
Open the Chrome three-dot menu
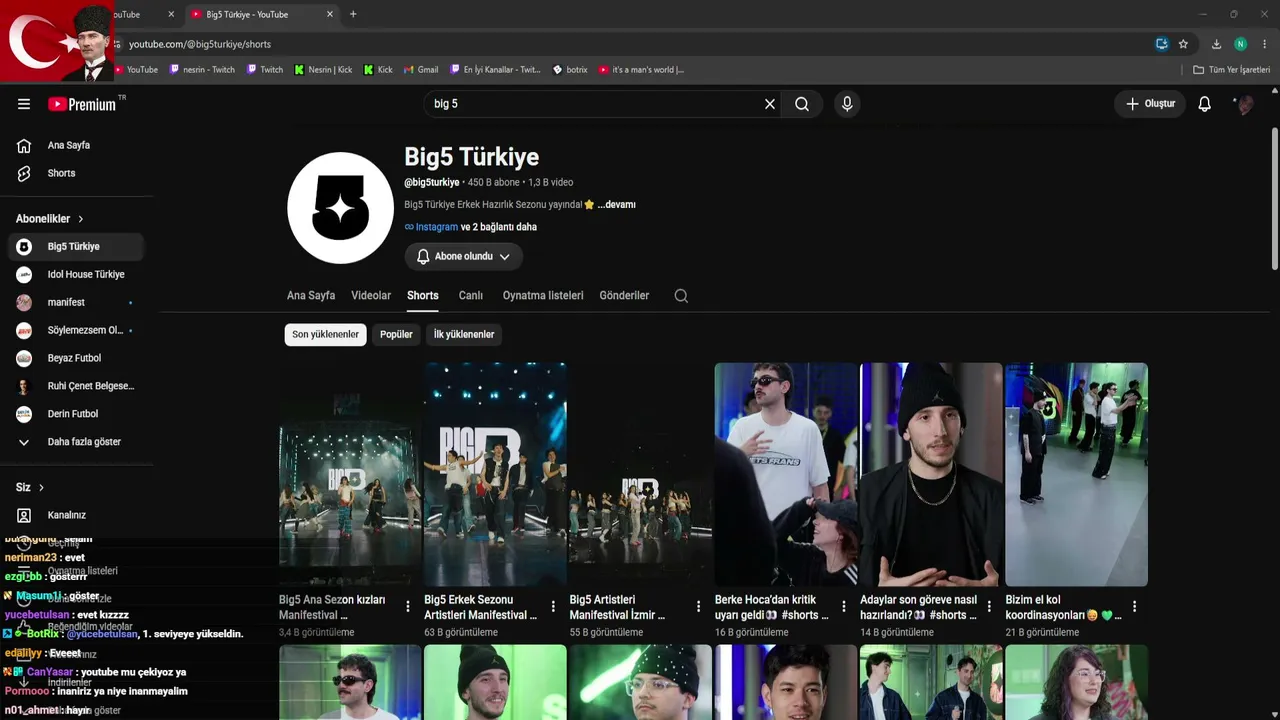coord(1265,44)
